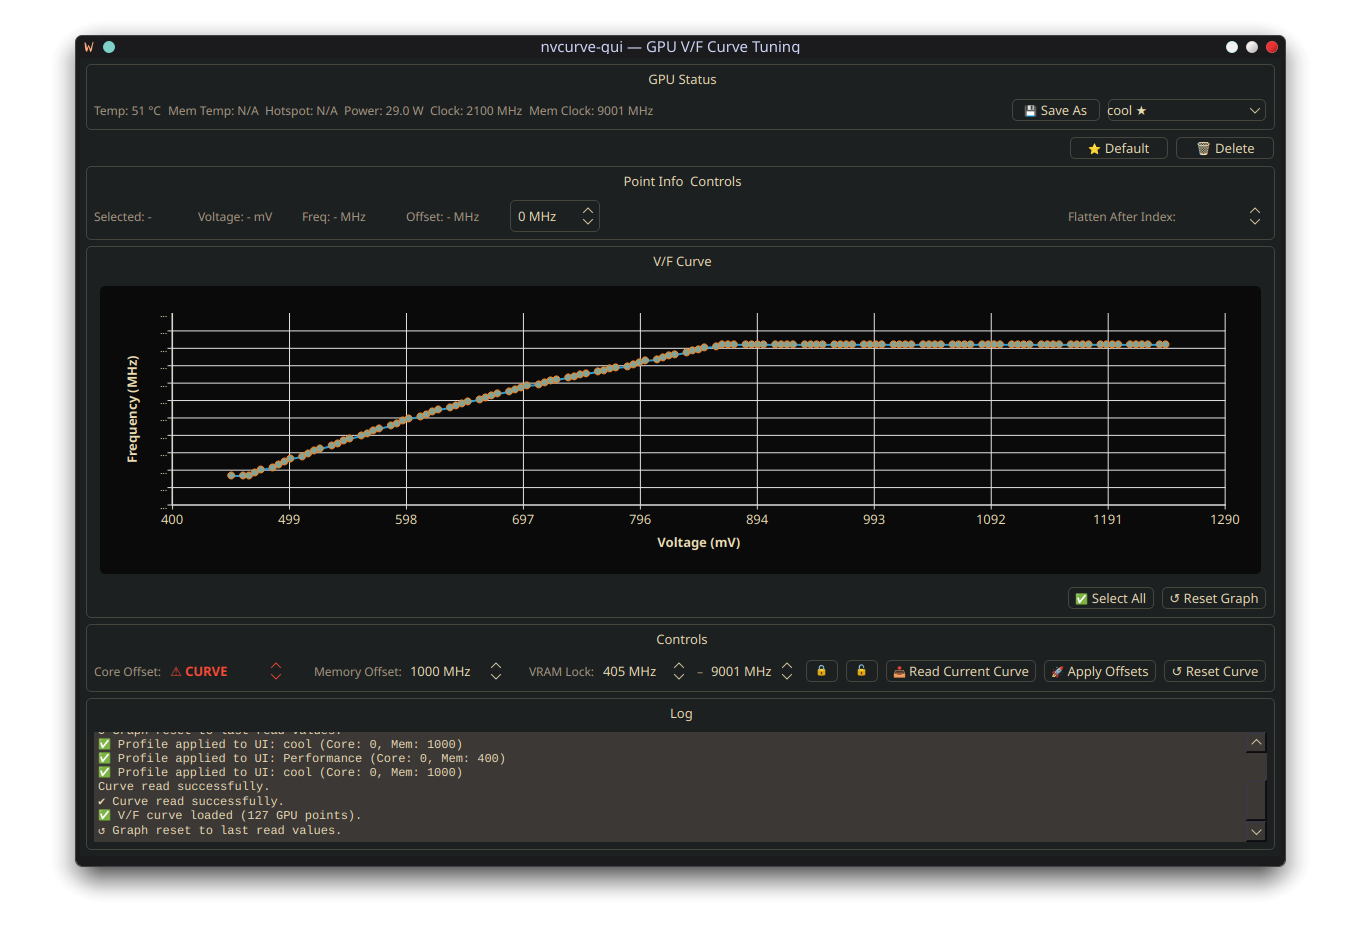This screenshot has height=952, width=1361.
Task: Click the Flatten After Index spinner
Action: pyautogui.click(x=1255, y=216)
